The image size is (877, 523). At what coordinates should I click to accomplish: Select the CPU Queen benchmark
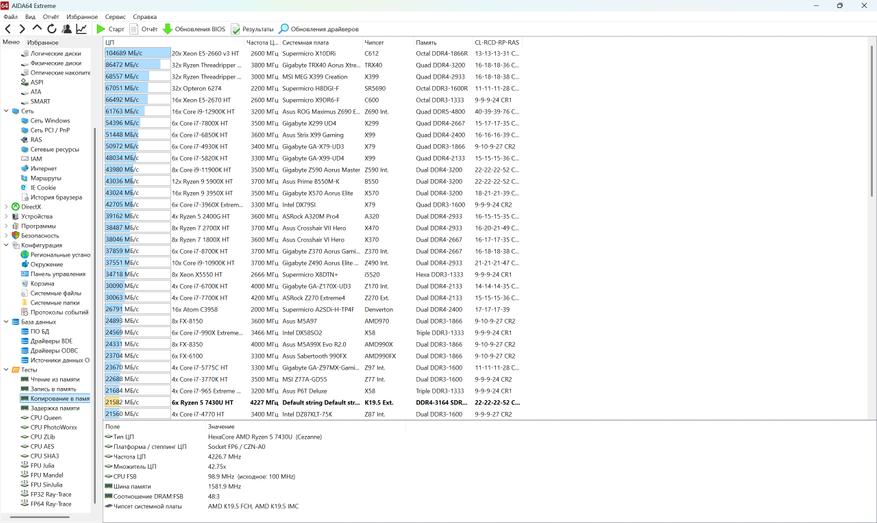pyautogui.click(x=41, y=418)
